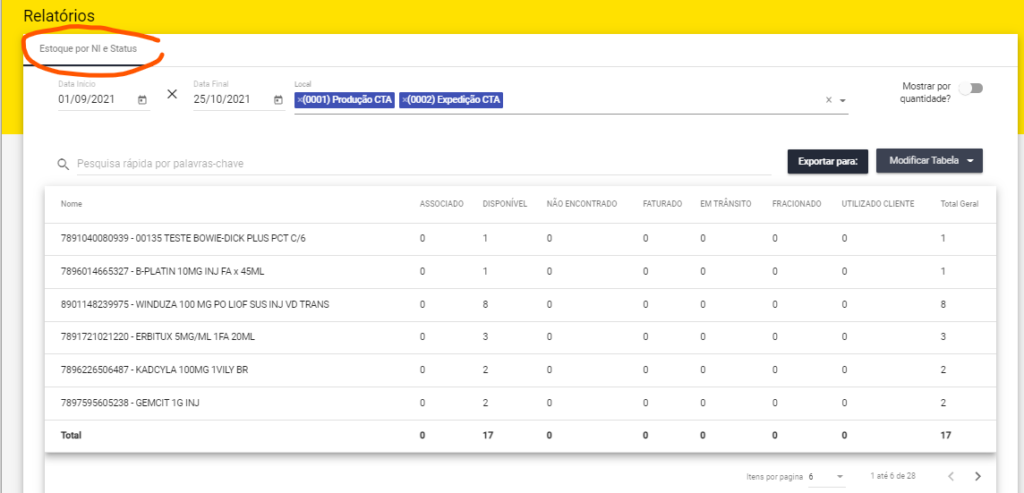
Task: Click the Total Geral column header
Action: tap(958, 204)
